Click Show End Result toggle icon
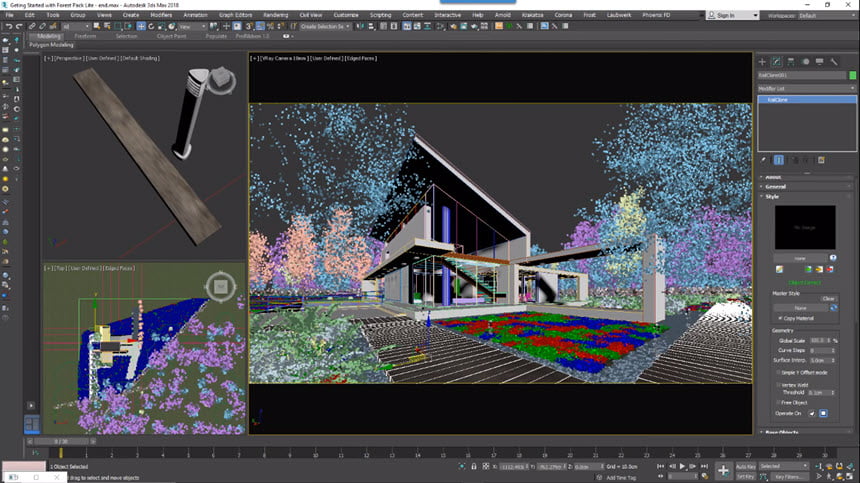This screenshot has width=860, height=483. coord(779,160)
